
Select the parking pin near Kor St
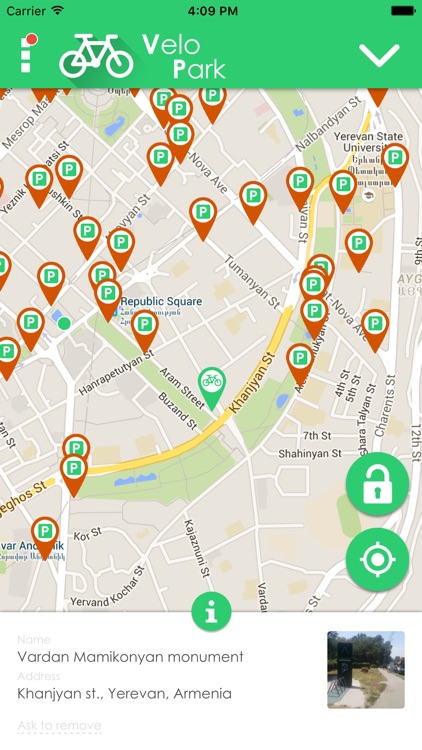tap(45, 538)
